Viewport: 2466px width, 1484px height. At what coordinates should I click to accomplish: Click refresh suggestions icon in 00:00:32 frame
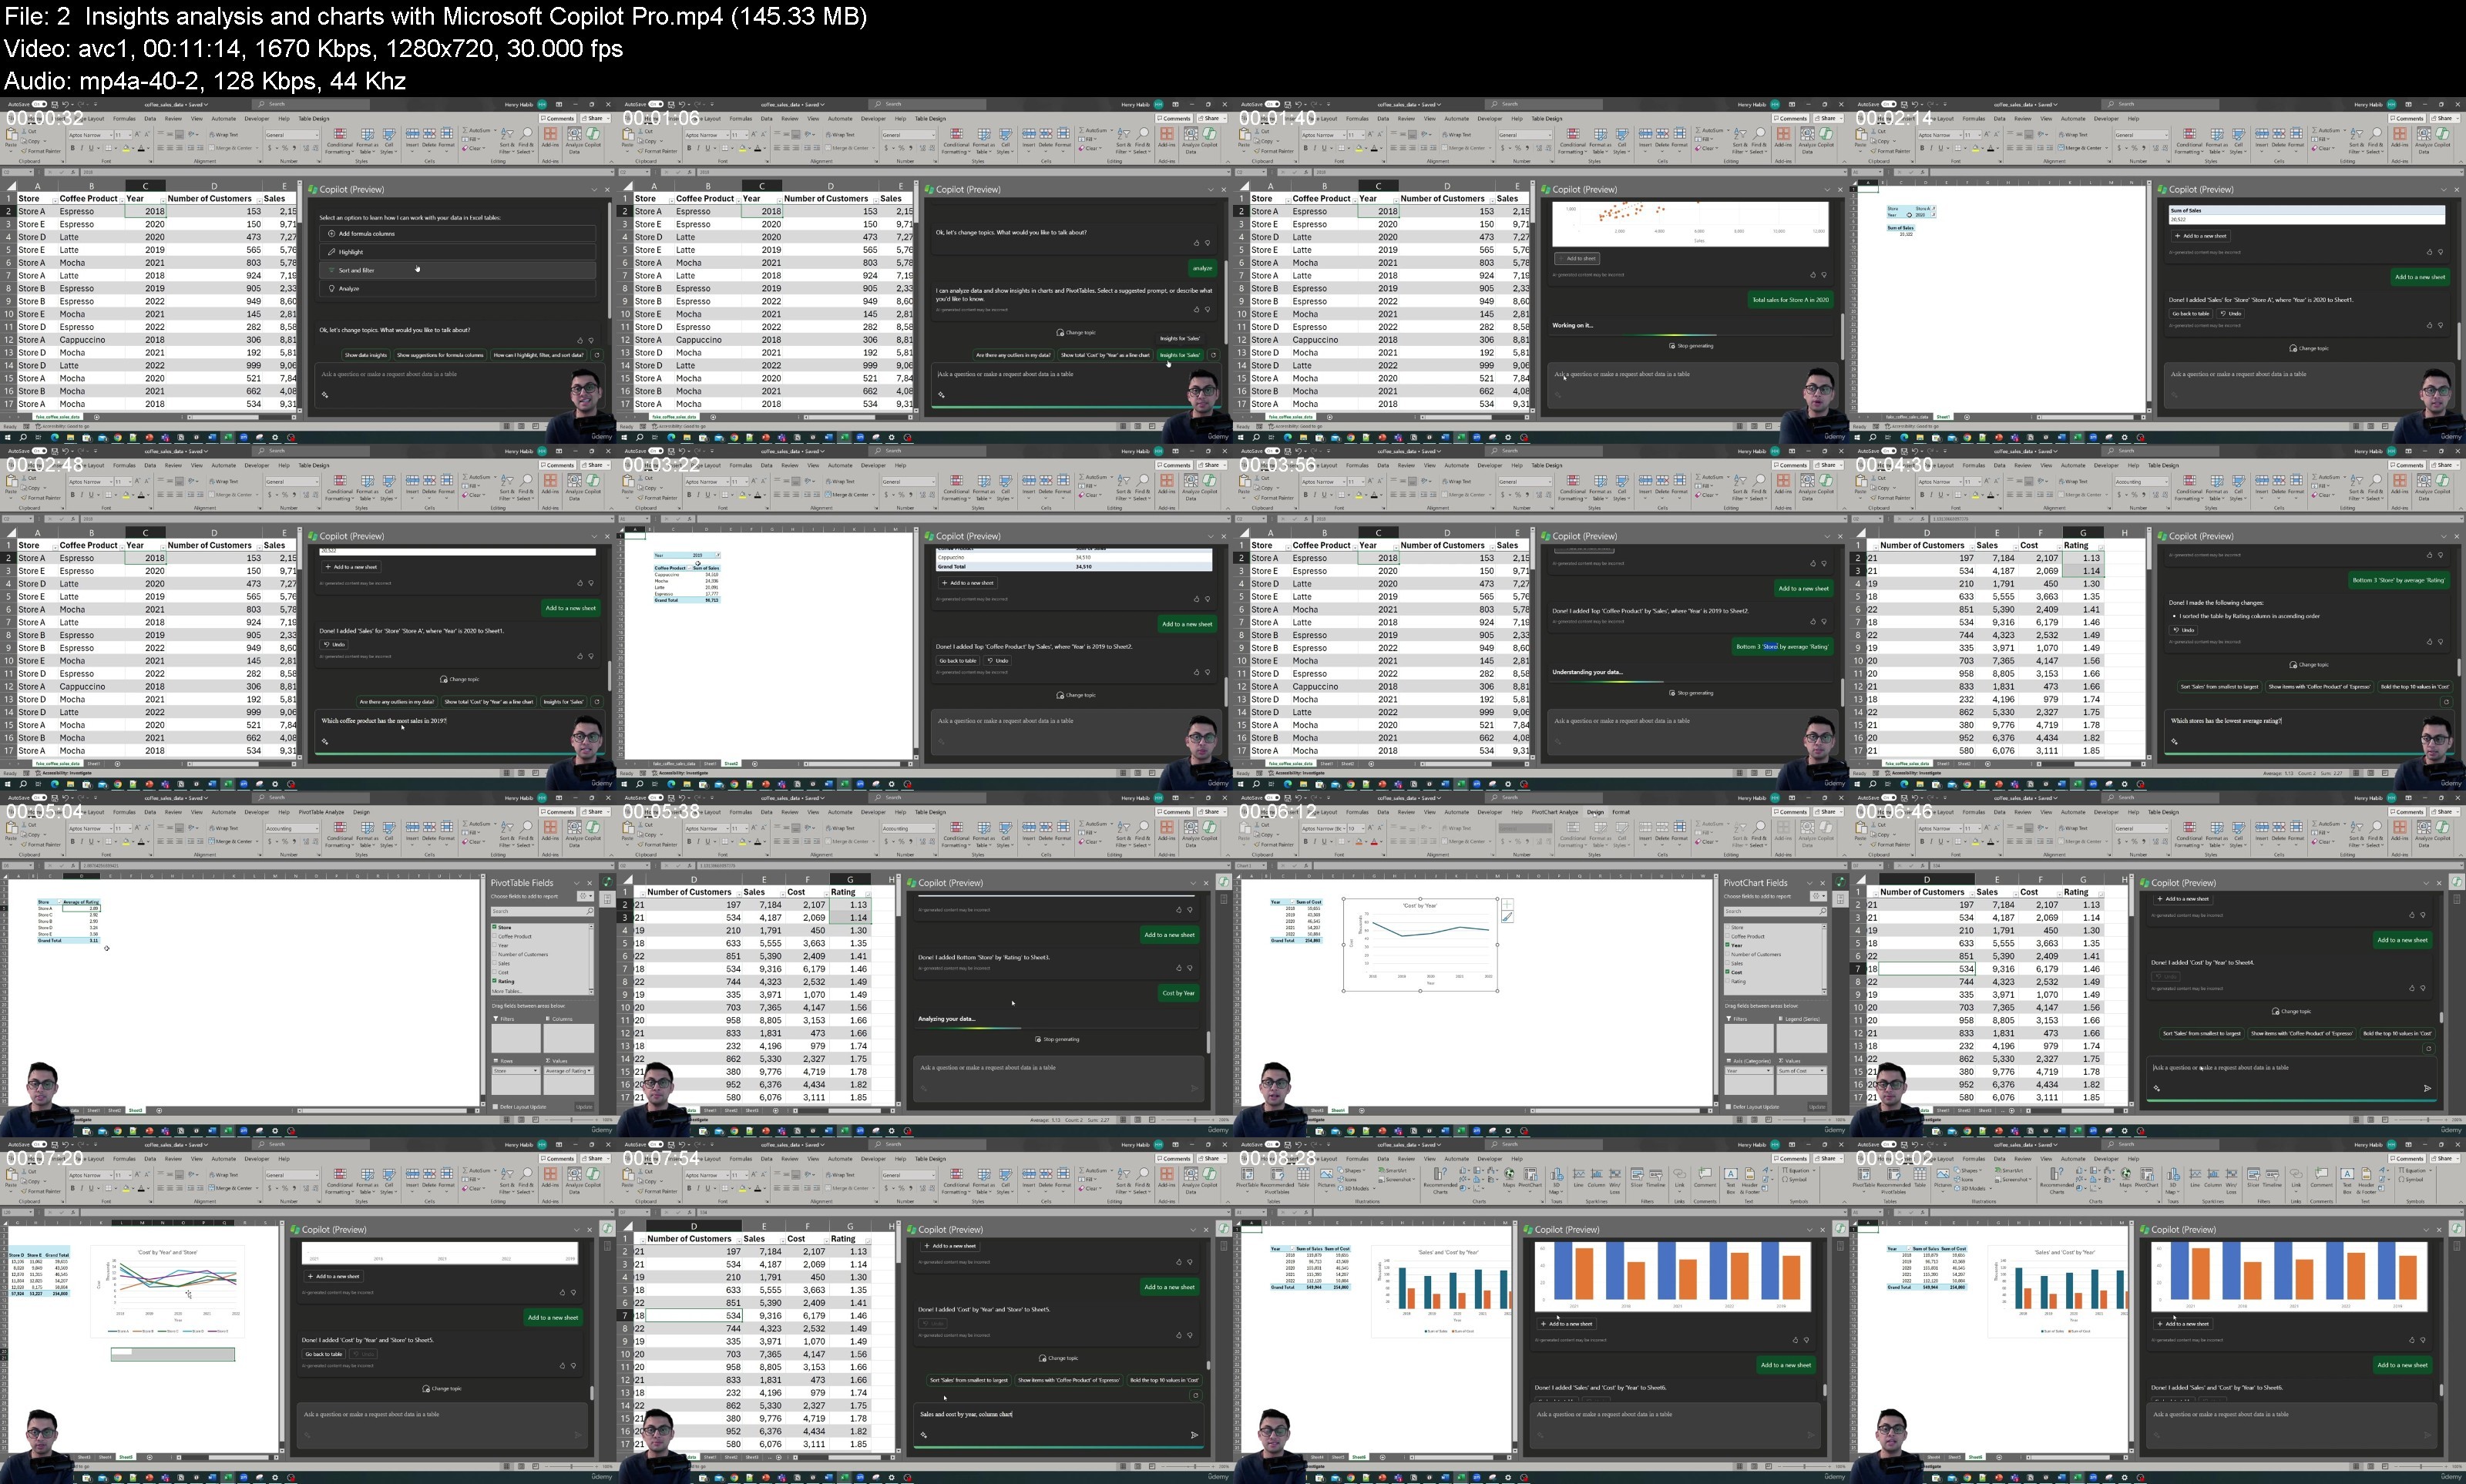click(597, 355)
